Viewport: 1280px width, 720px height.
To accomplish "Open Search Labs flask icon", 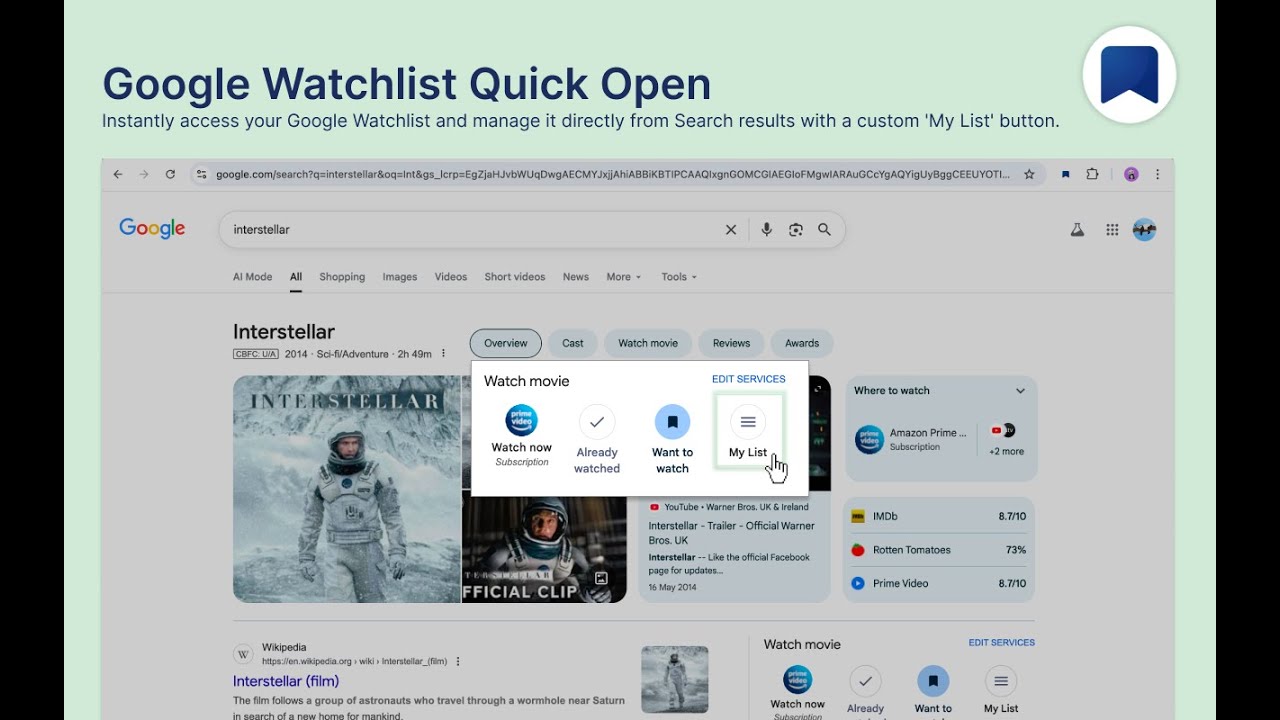I will 1077,229.
